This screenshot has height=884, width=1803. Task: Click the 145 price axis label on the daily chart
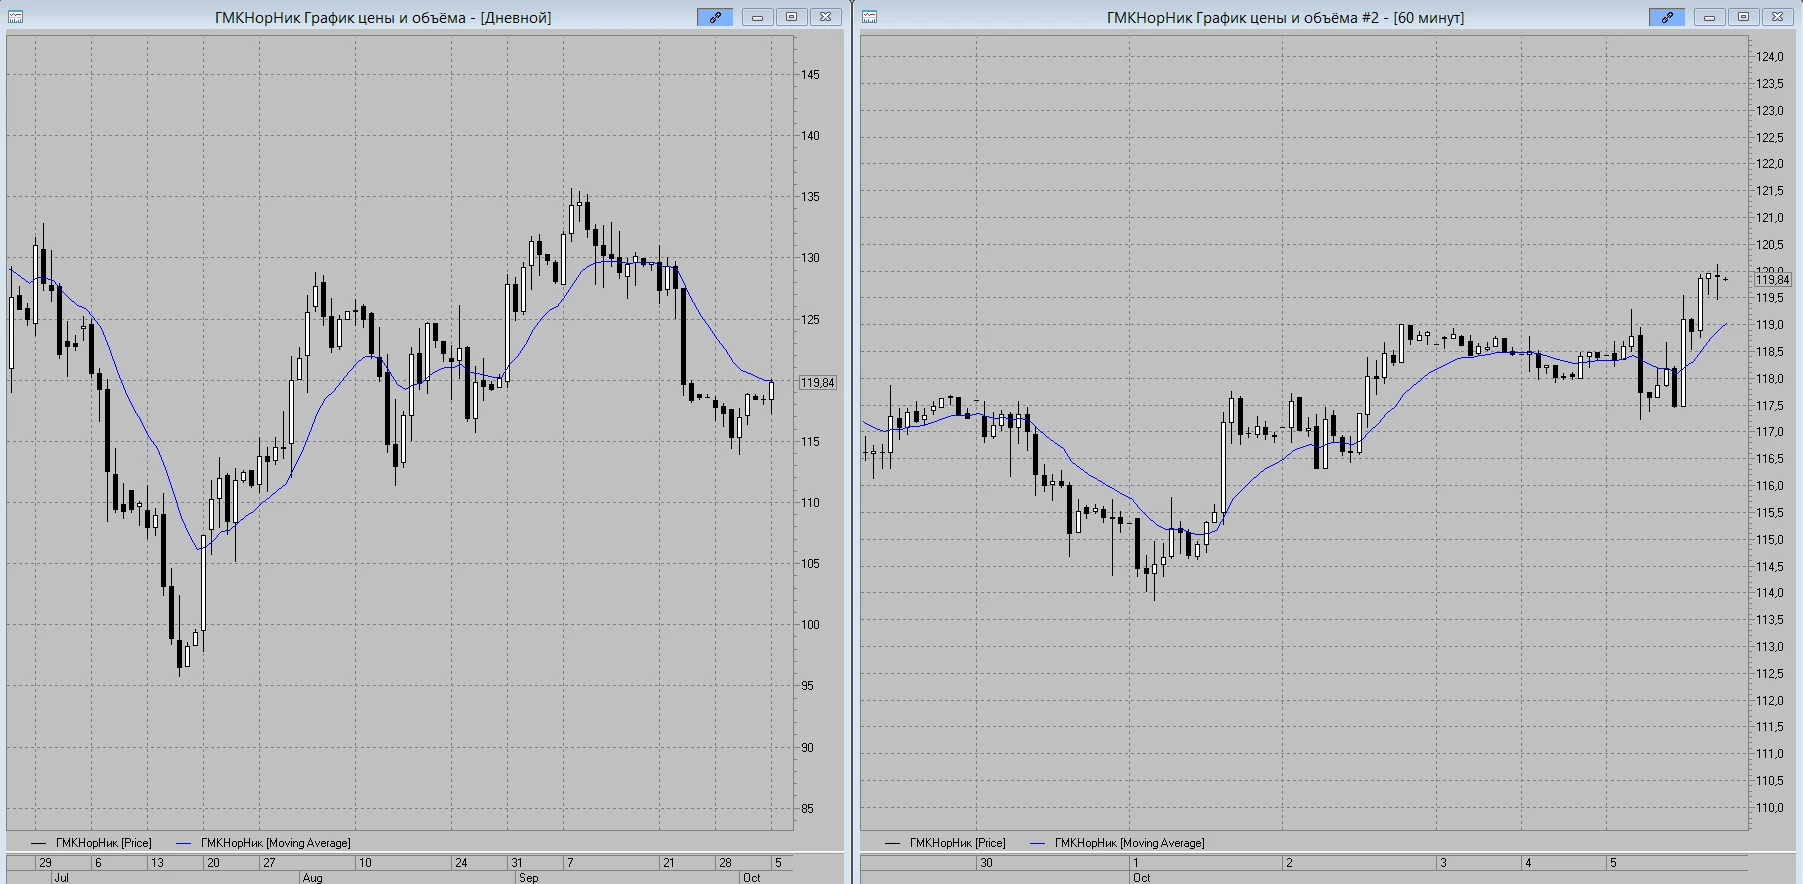tap(810, 75)
